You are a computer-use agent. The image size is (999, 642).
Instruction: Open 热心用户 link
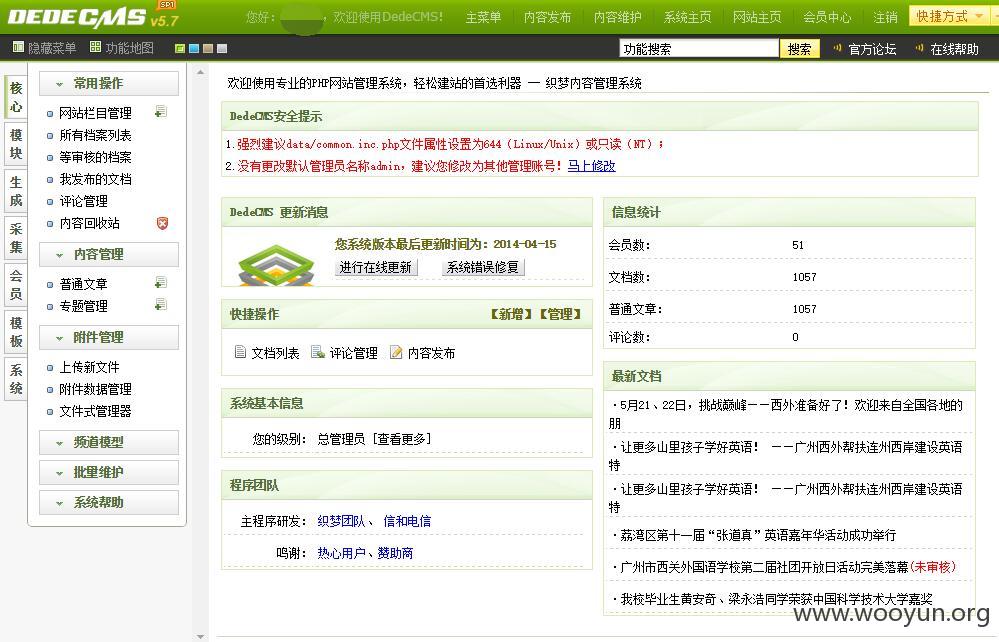click(x=341, y=553)
